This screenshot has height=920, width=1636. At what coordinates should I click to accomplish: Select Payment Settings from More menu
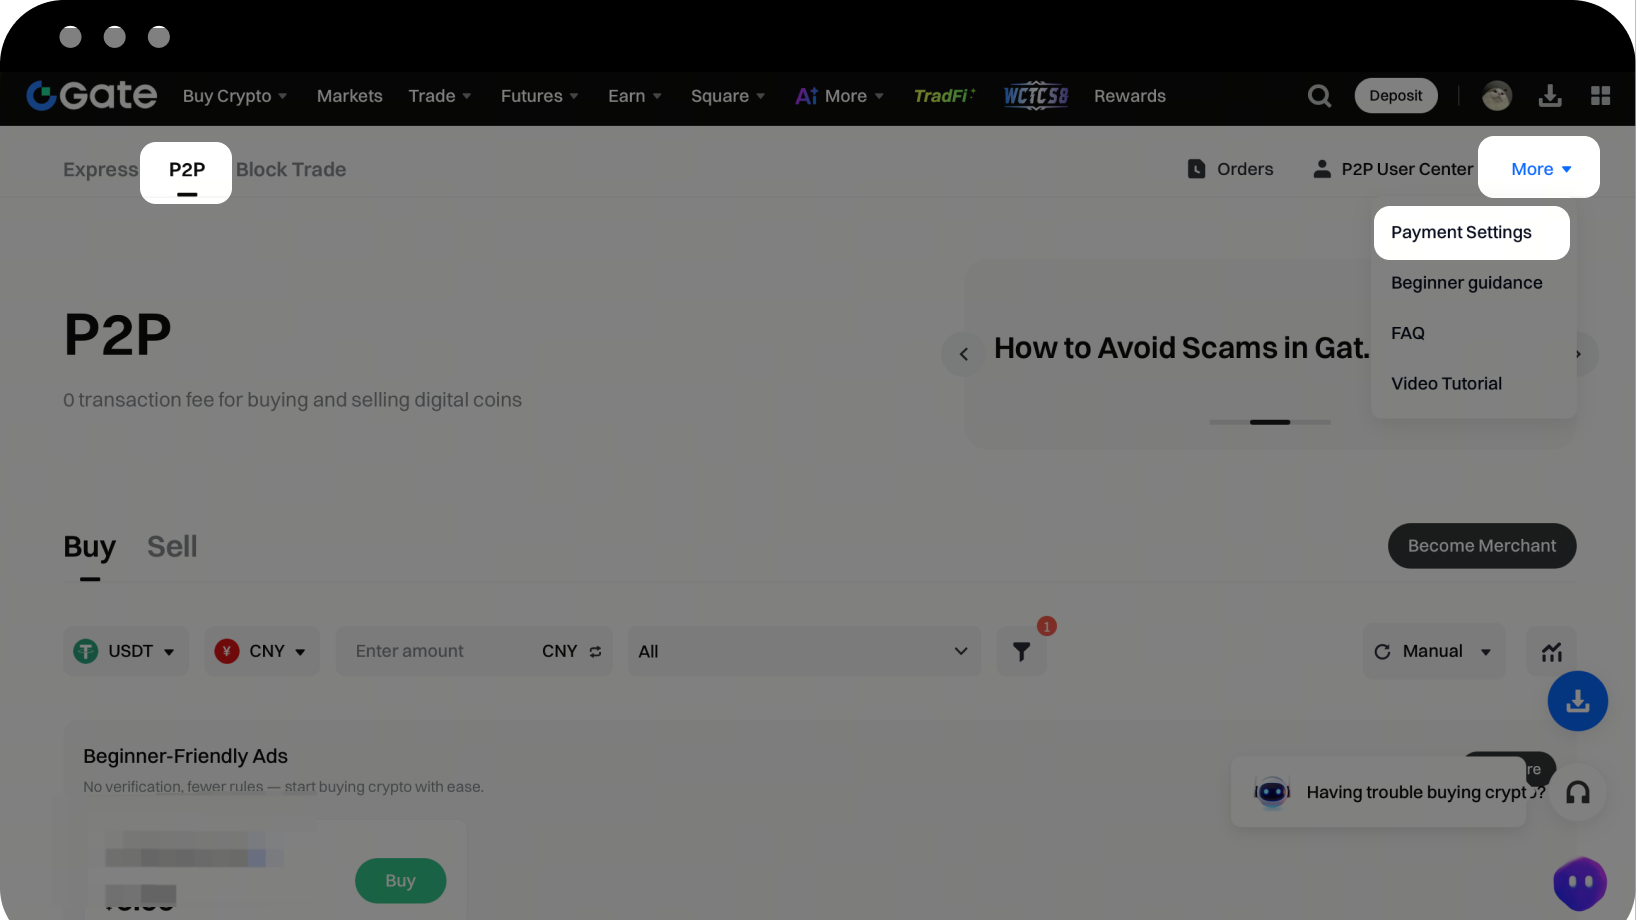1461,233
